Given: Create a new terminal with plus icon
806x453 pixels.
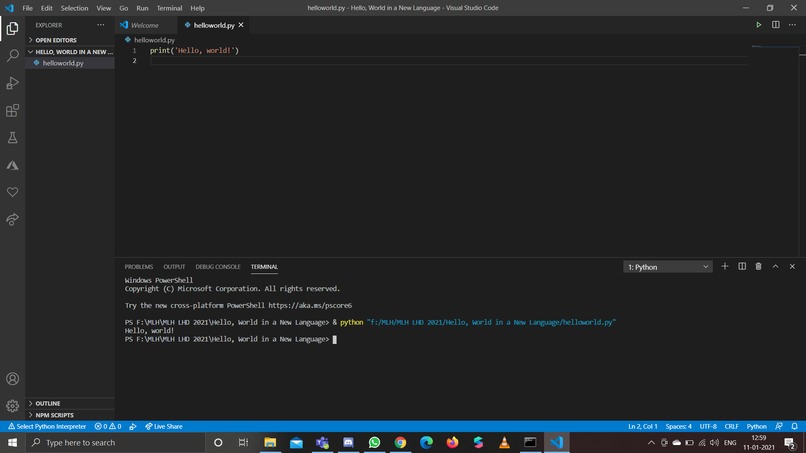Looking at the screenshot, I should point(725,266).
